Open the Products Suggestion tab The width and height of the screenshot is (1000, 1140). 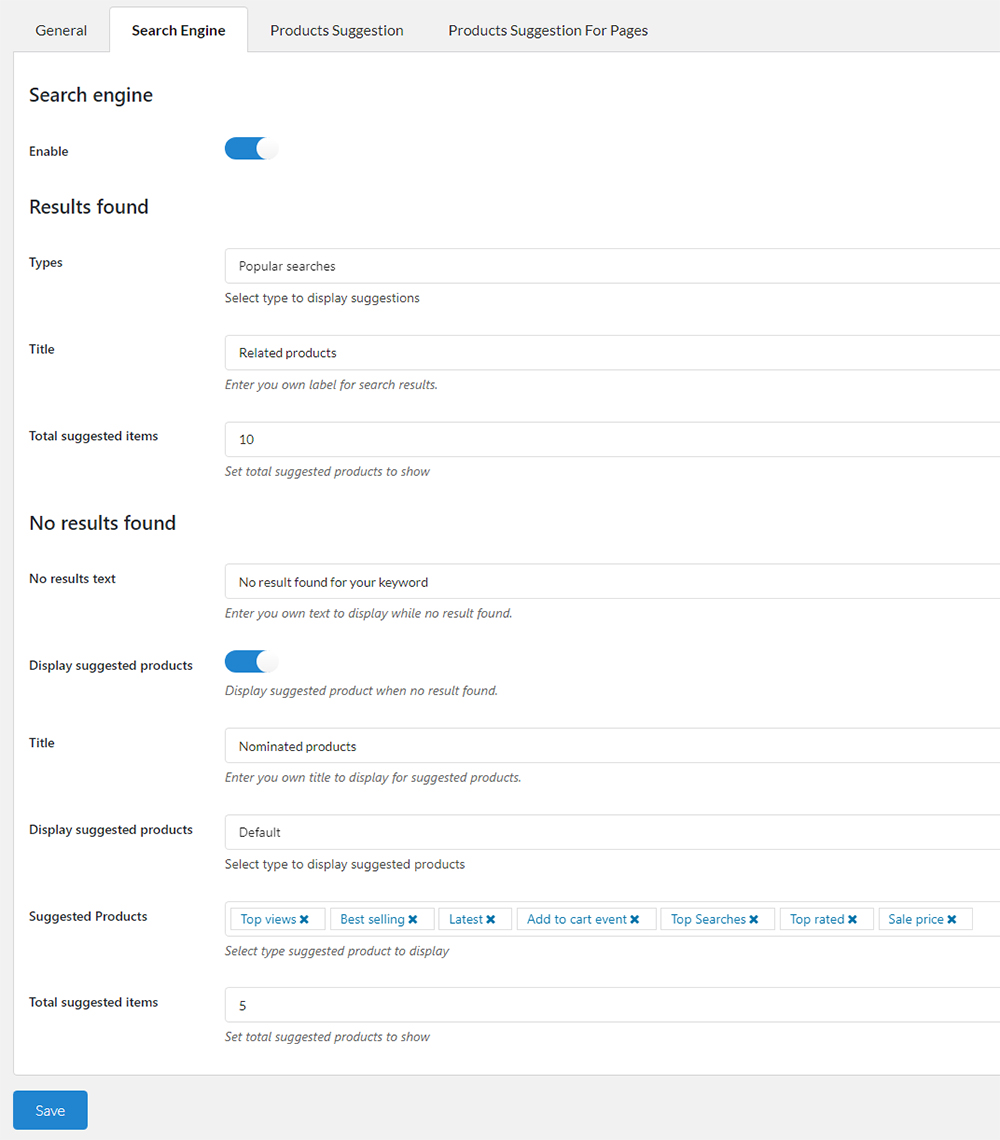tap(336, 30)
